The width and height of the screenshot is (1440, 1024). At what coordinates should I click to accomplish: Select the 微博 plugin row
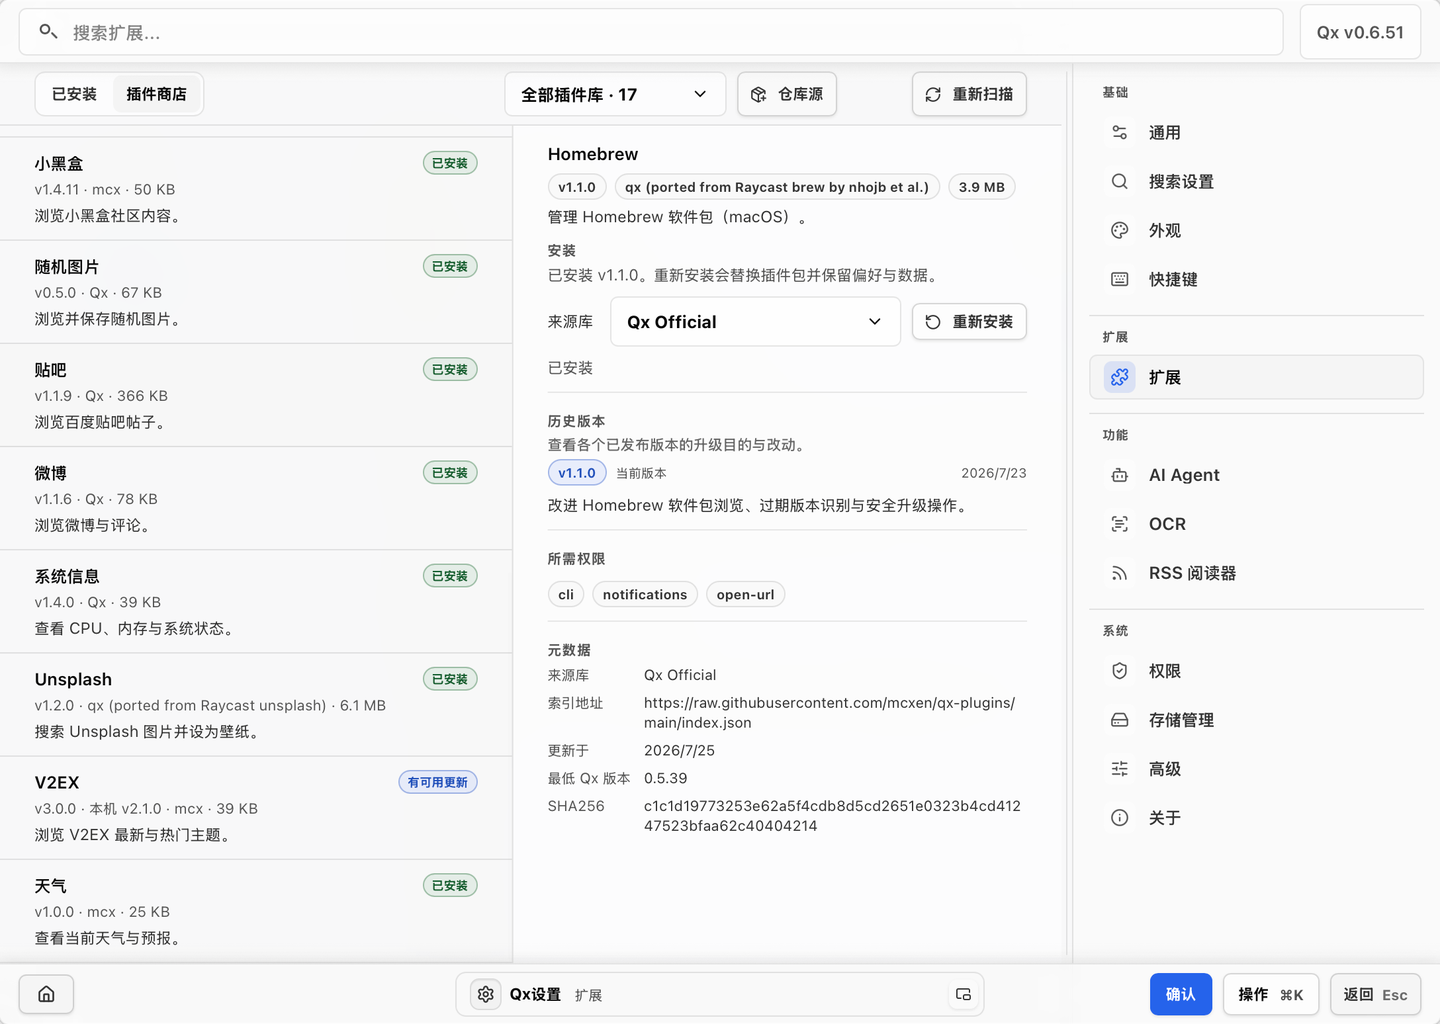256,498
